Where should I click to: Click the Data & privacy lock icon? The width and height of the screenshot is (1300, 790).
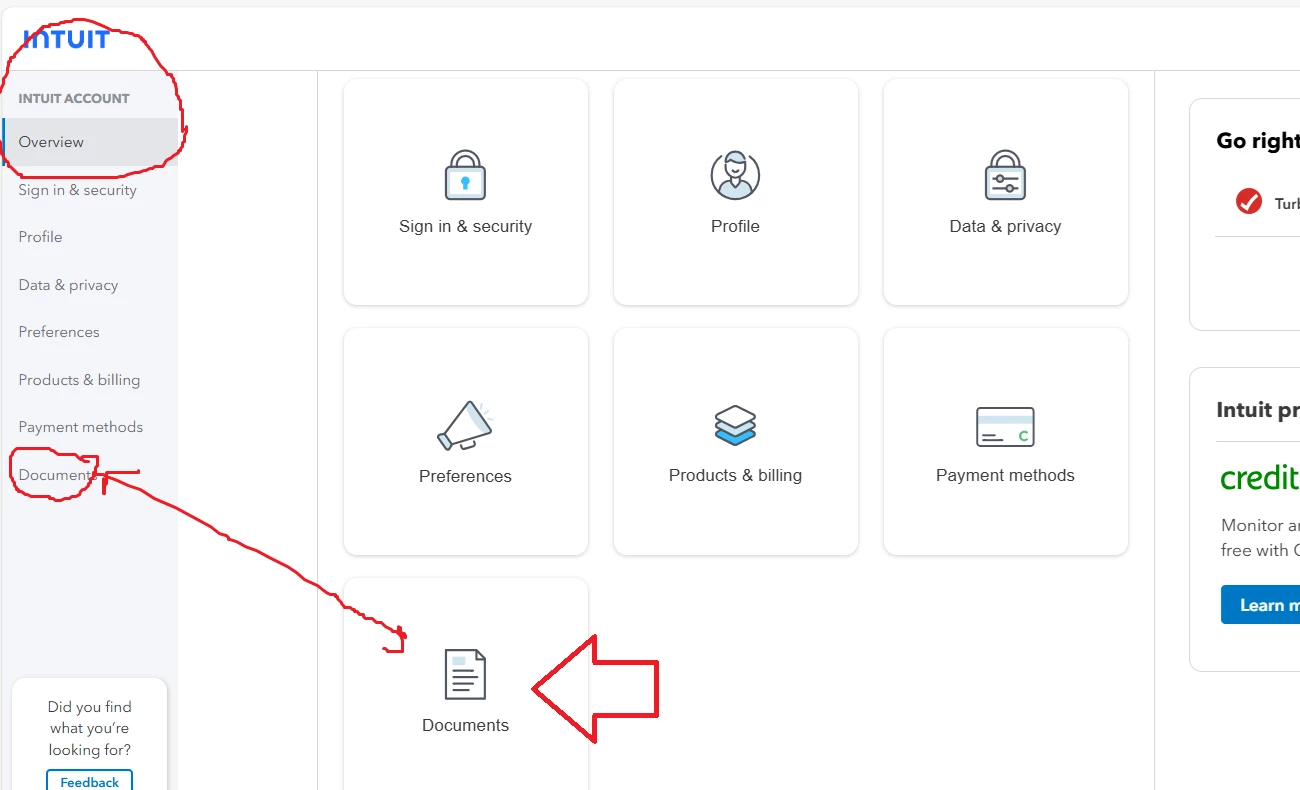tap(1005, 175)
